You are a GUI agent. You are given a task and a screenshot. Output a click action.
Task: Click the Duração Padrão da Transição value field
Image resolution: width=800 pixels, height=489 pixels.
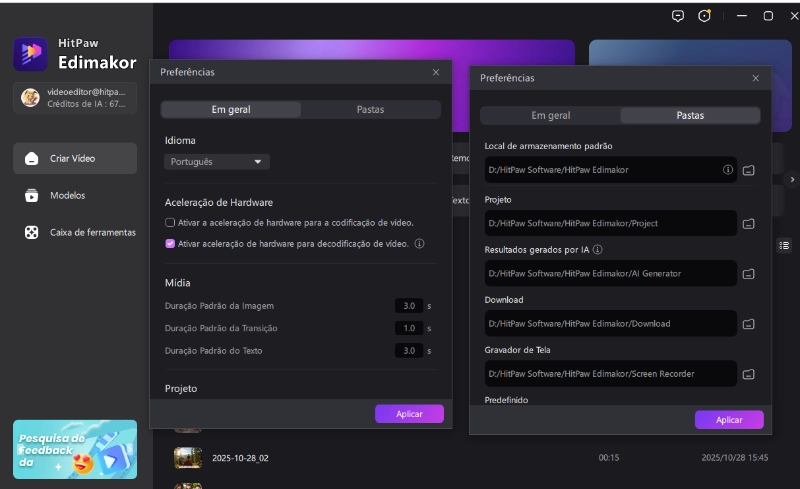click(408, 328)
